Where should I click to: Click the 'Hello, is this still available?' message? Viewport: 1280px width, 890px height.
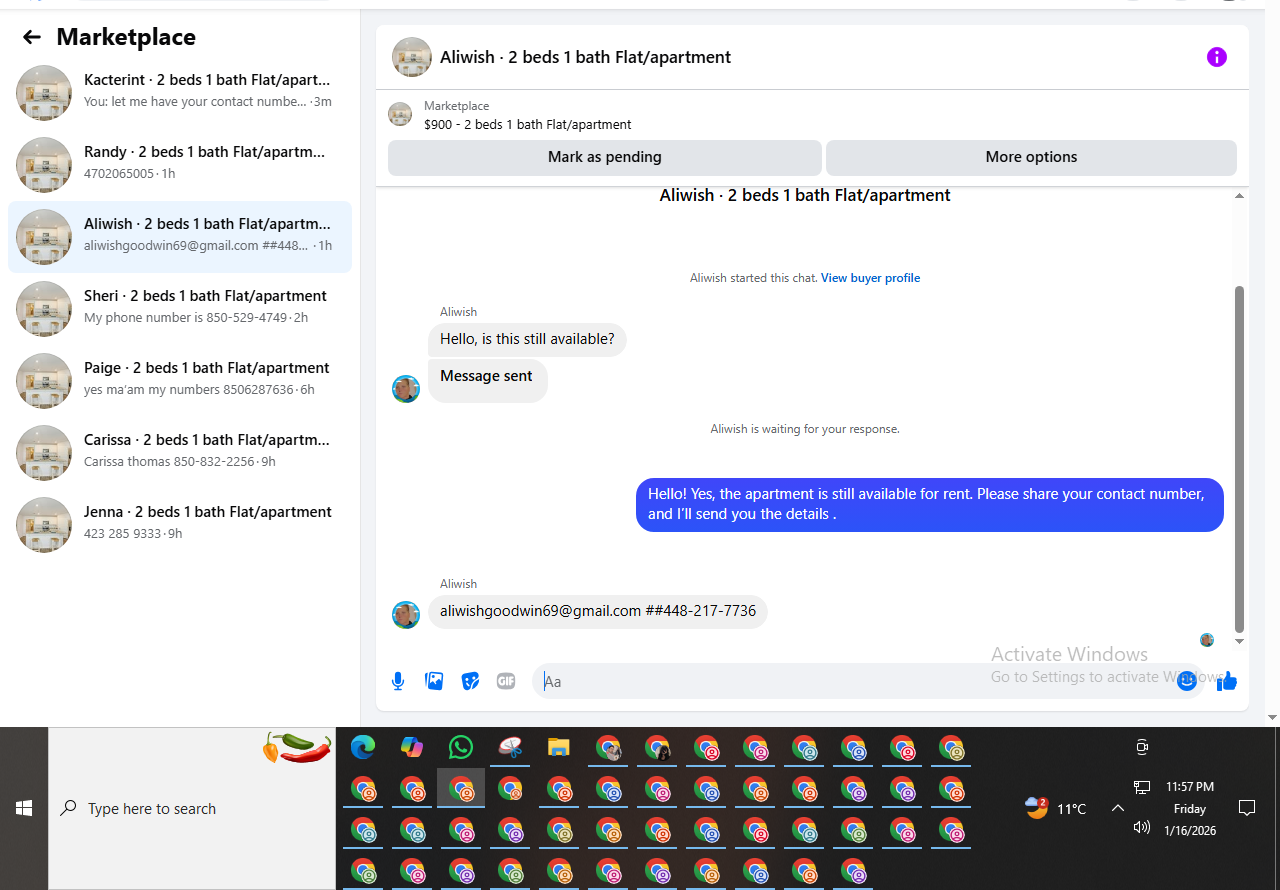527,339
